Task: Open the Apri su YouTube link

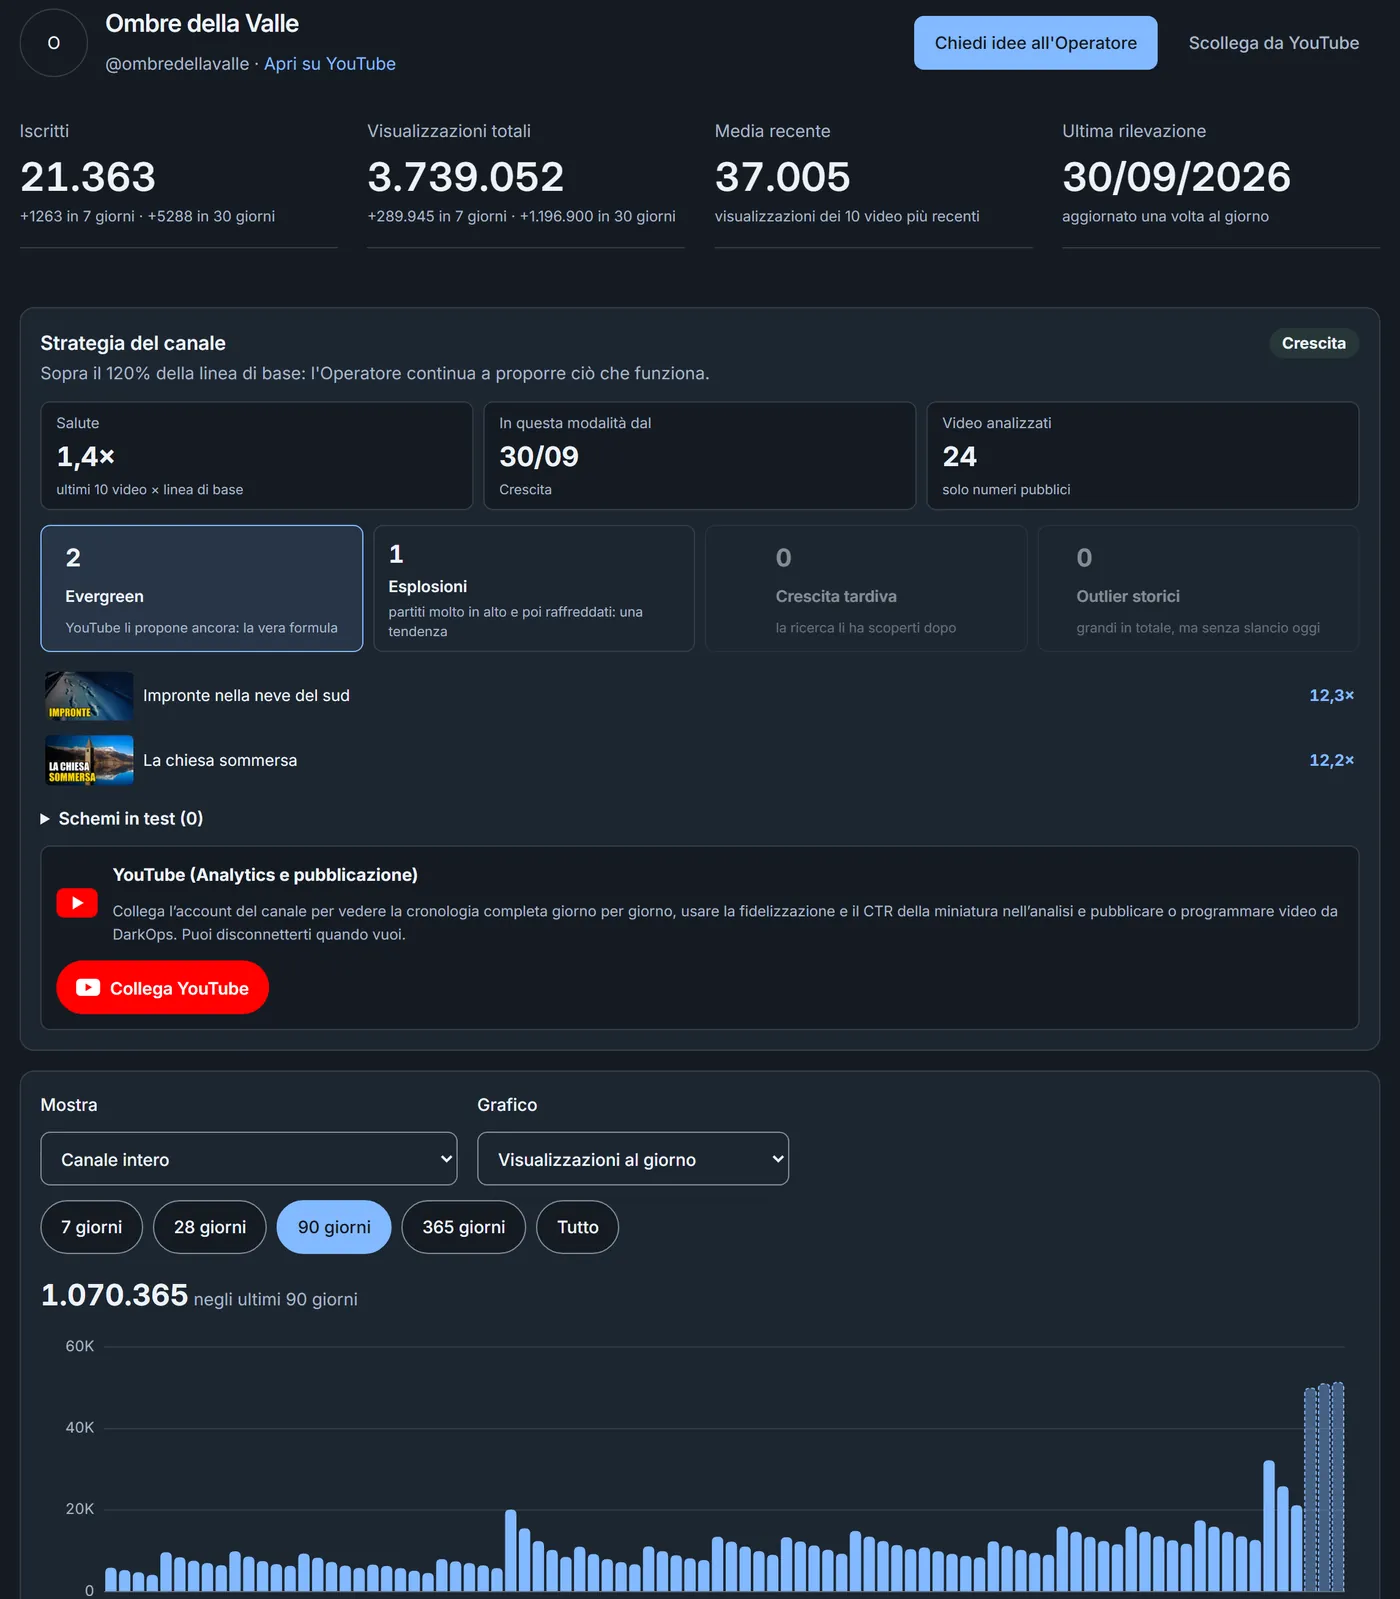Action: pyautogui.click(x=330, y=64)
